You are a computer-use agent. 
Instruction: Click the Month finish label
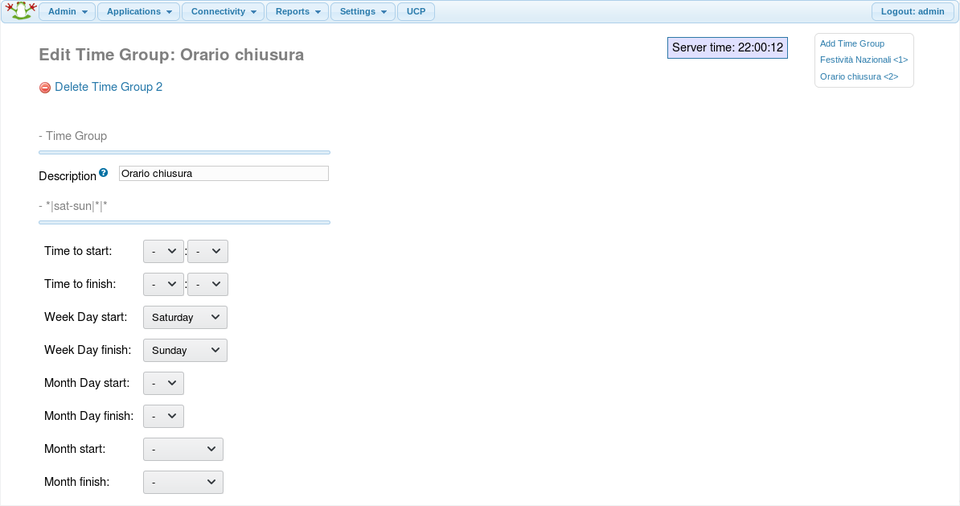(x=77, y=481)
